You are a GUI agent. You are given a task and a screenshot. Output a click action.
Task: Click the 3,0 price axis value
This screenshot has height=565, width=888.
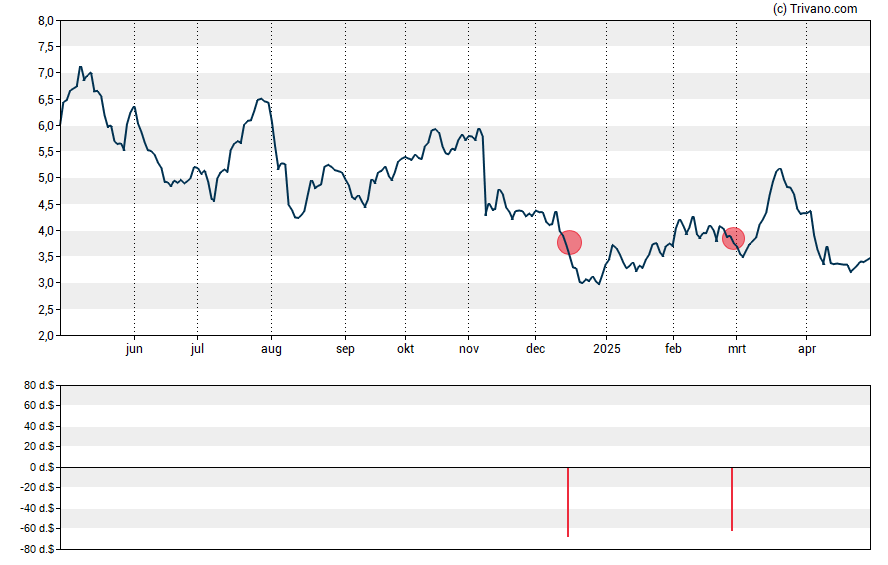tap(46, 283)
